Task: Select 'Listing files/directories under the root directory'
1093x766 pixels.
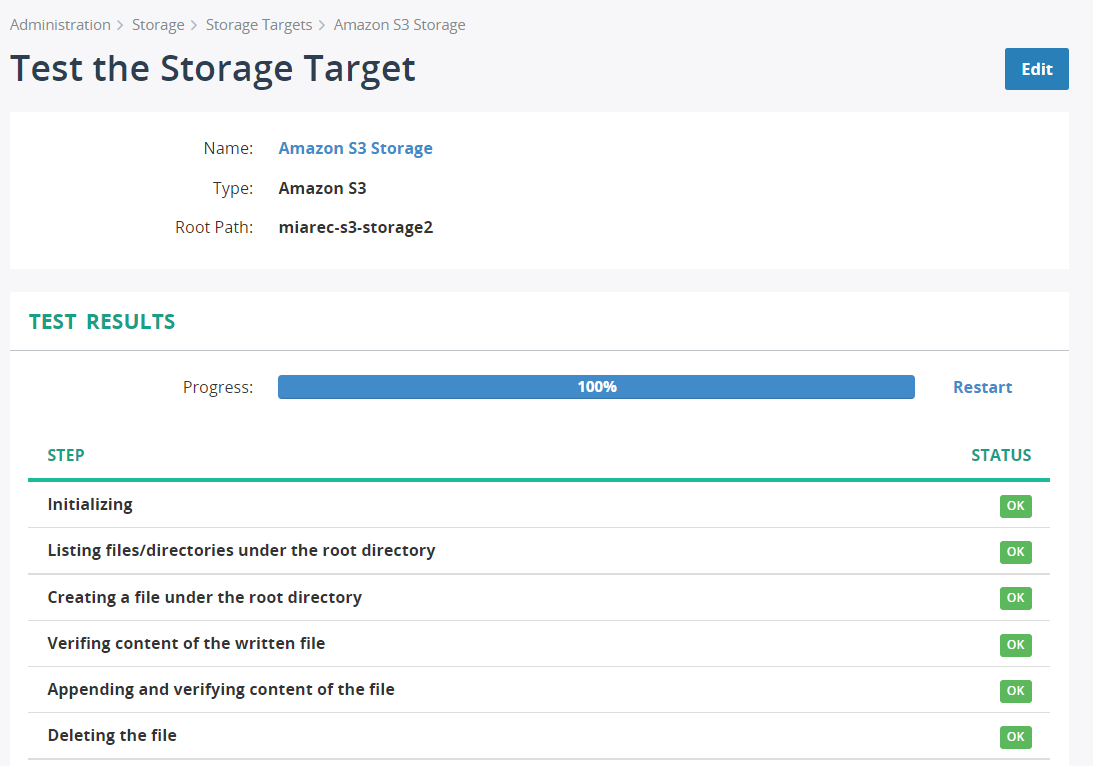Action: point(241,551)
